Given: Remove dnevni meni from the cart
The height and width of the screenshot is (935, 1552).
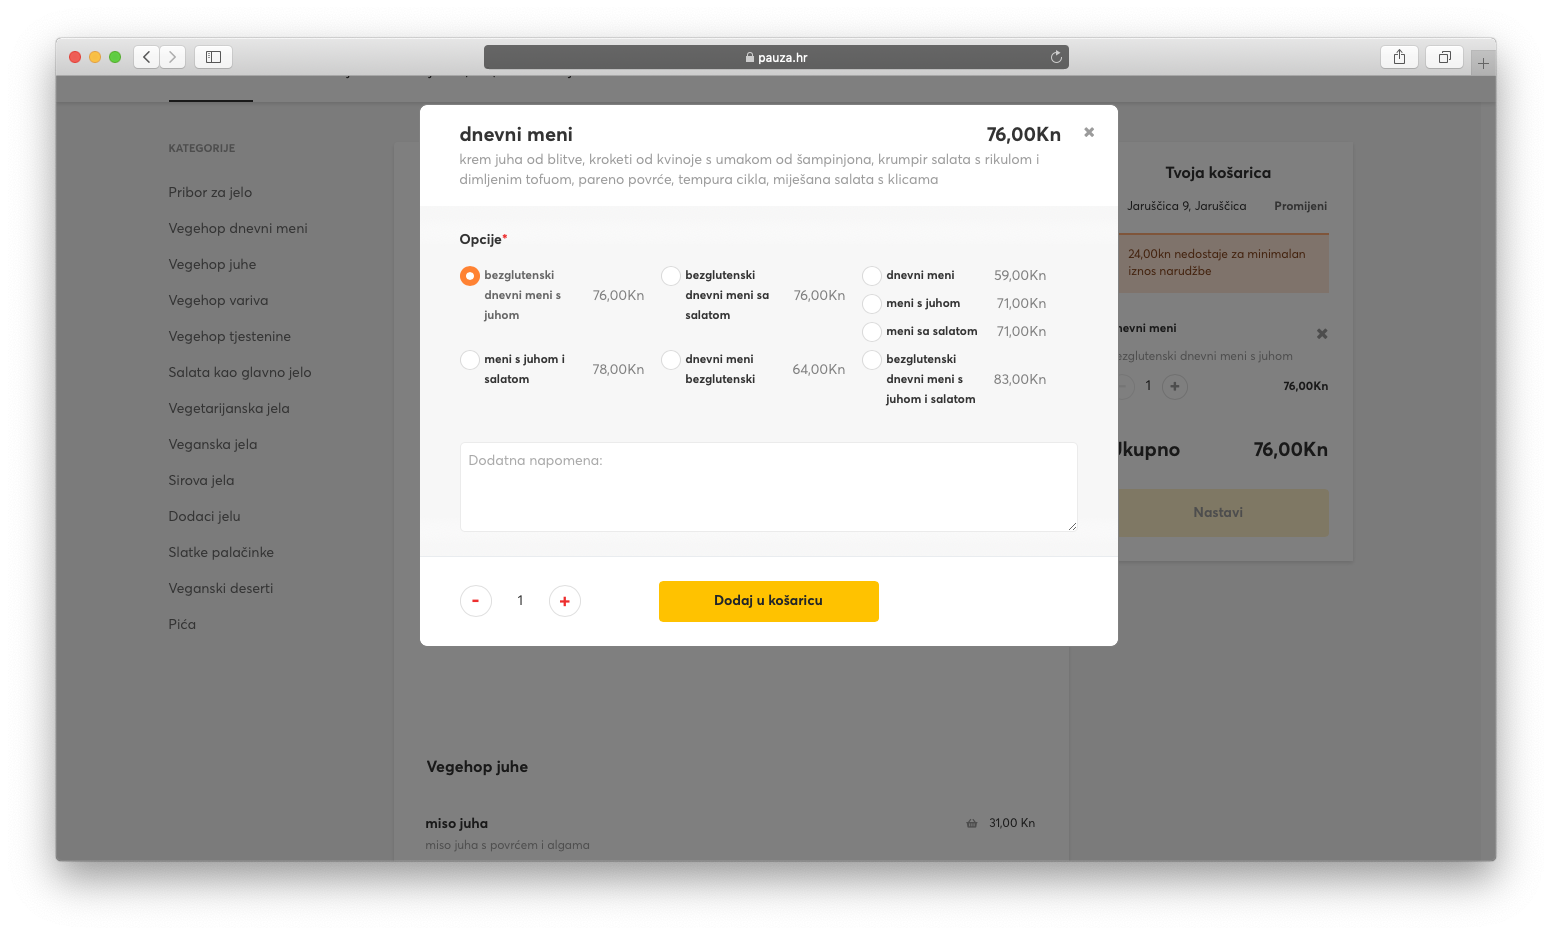Looking at the screenshot, I should click(x=1322, y=334).
